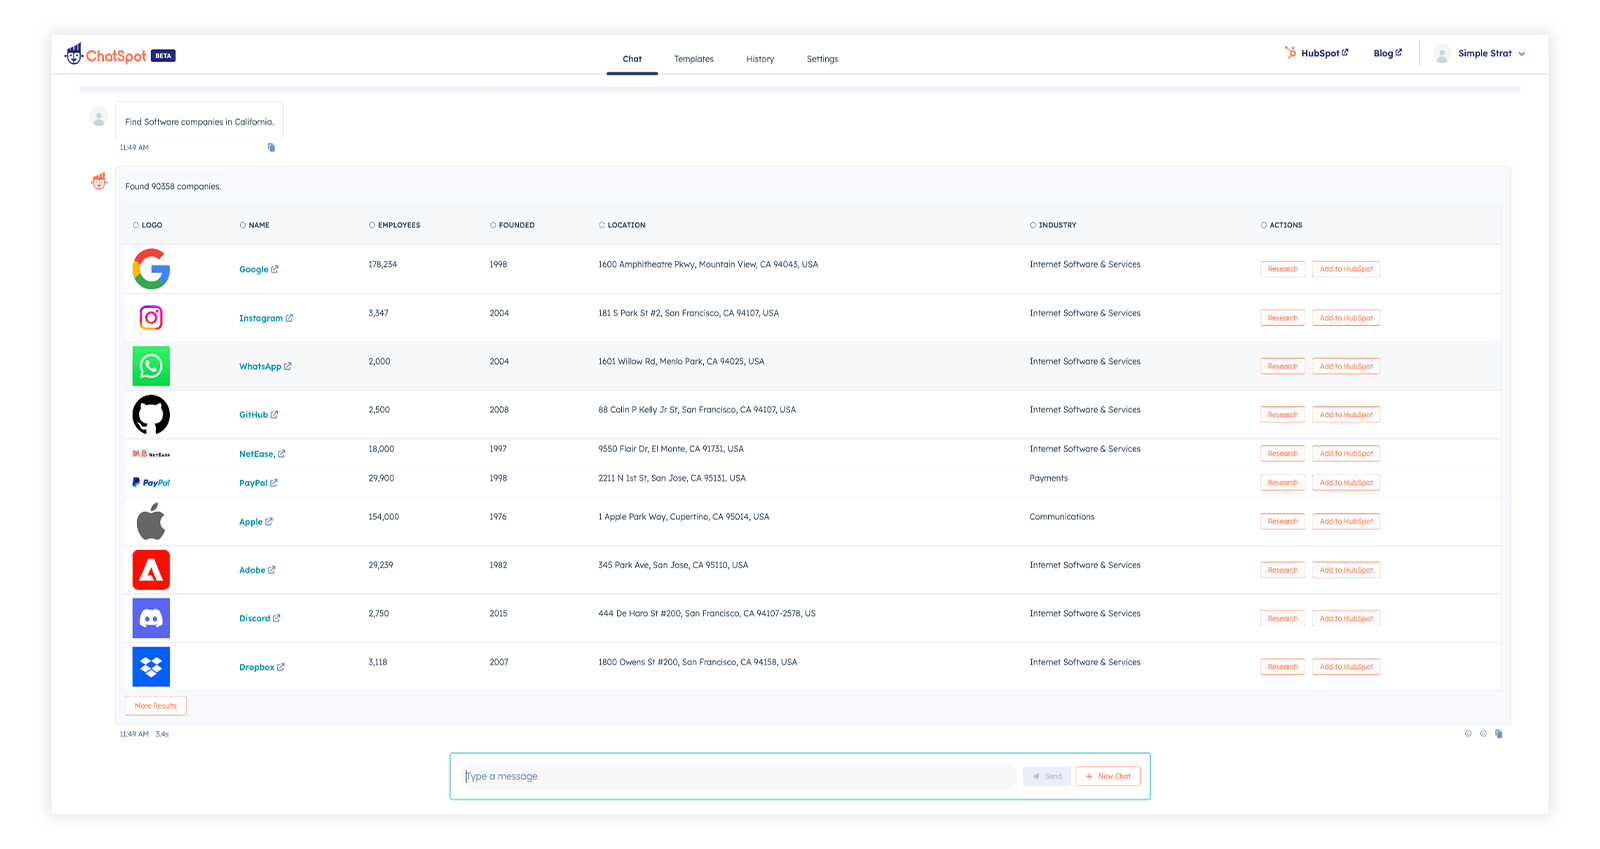Open the Dropbox company link

tap(262, 667)
